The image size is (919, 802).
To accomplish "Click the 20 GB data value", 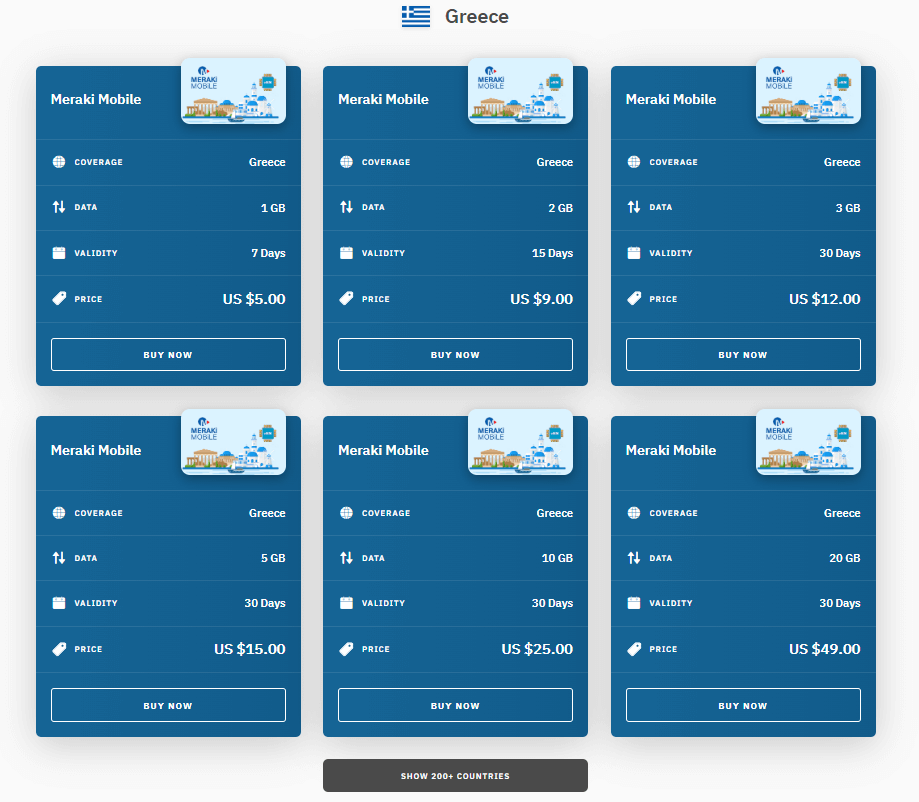I will click(845, 558).
